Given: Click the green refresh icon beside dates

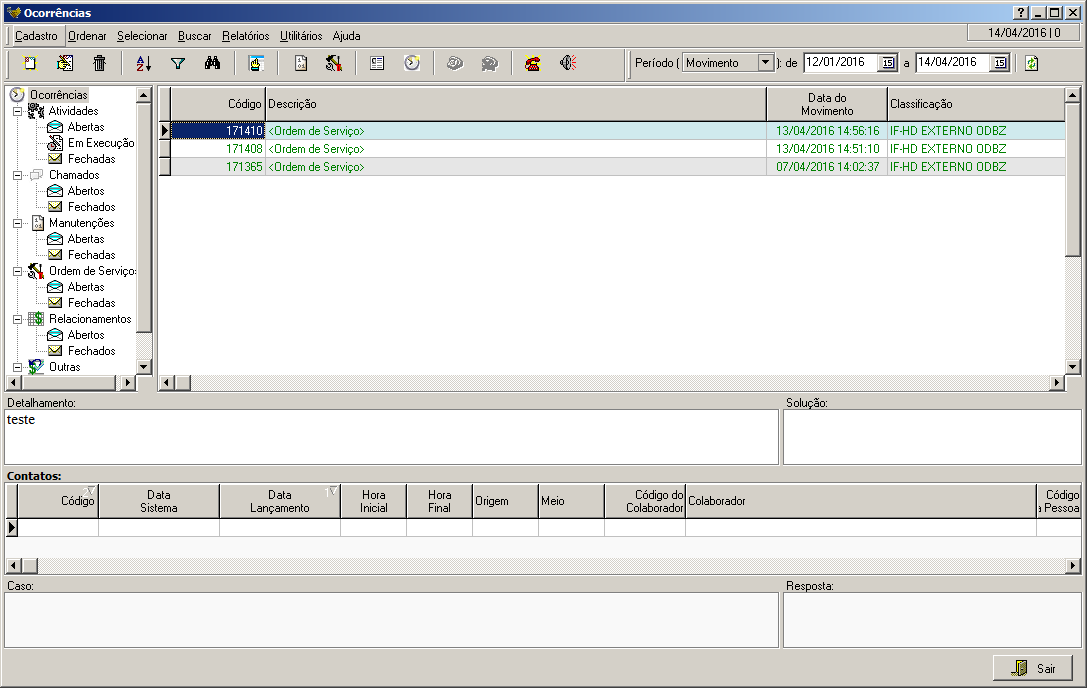Looking at the screenshot, I should (1031, 63).
